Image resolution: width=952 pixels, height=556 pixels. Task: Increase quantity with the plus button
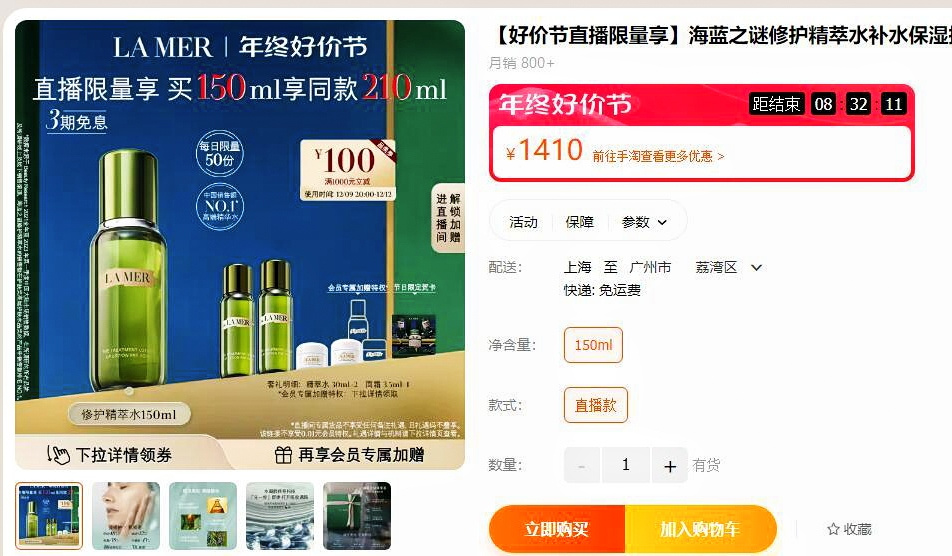pyautogui.click(x=670, y=466)
